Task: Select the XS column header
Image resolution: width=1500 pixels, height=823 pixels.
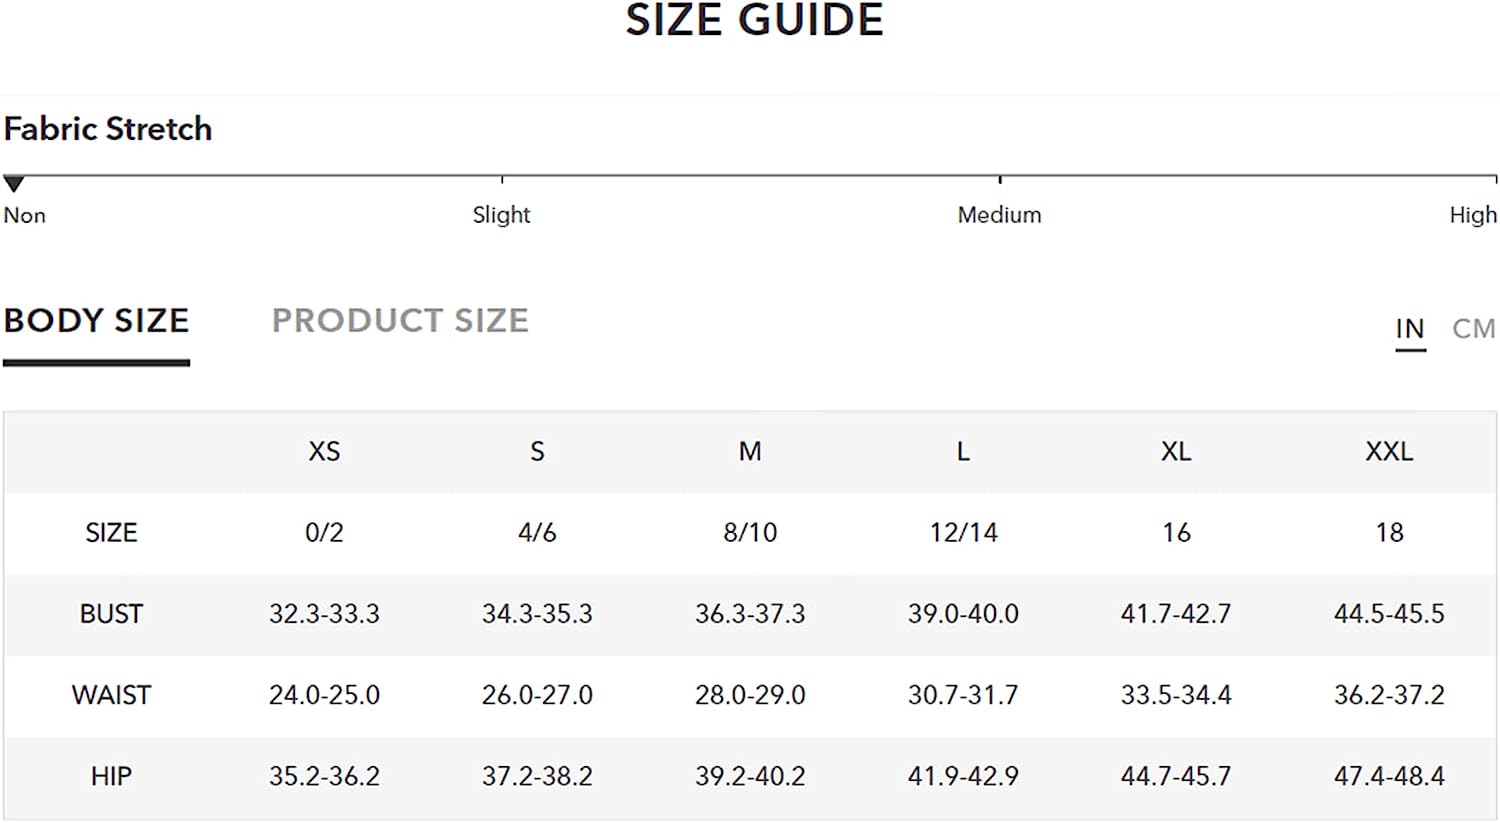Action: coord(324,452)
